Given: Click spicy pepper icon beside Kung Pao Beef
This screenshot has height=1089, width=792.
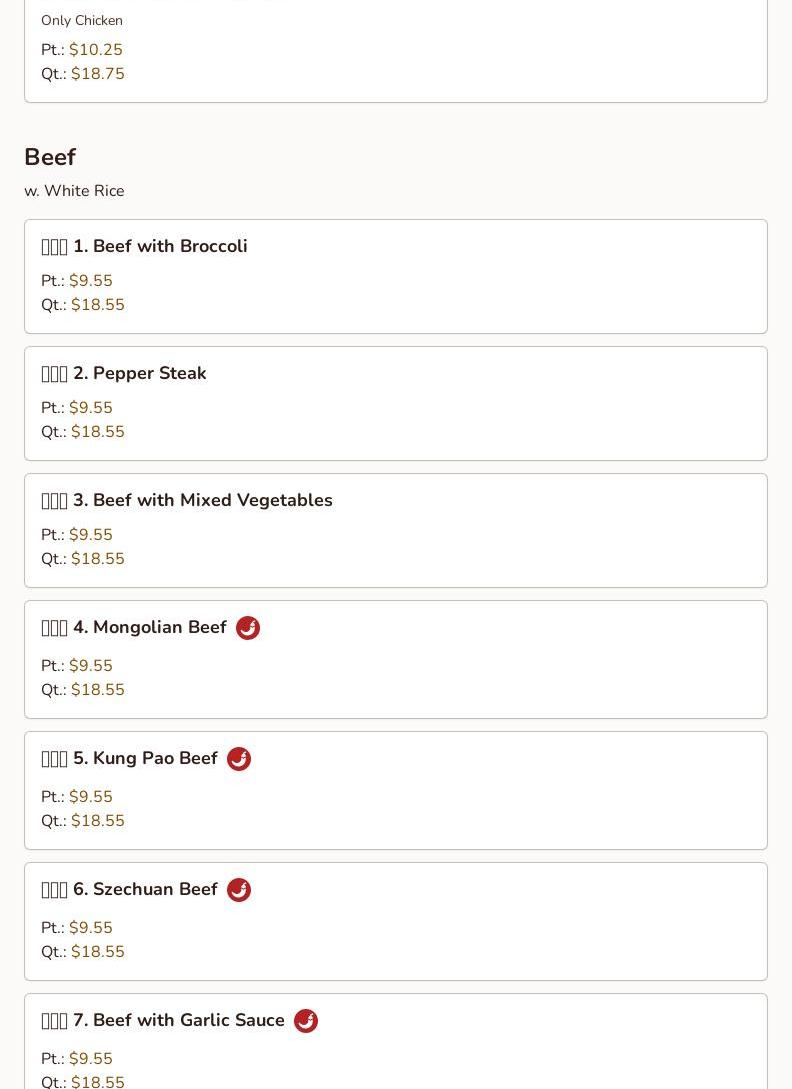Looking at the screenshot, I should 239,759.
